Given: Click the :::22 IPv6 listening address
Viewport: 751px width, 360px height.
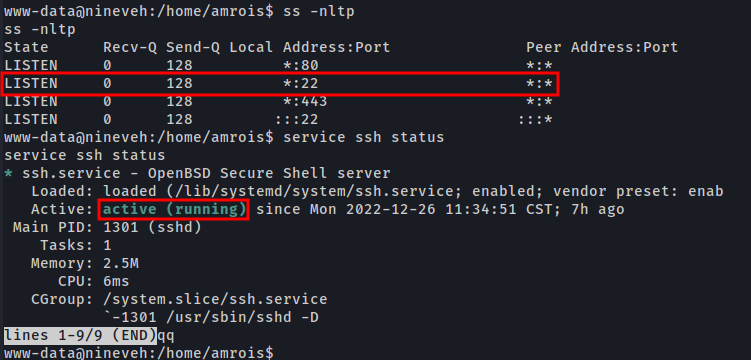Looking at the screenshot, I should pyautogui.click(x=296, y=120).
